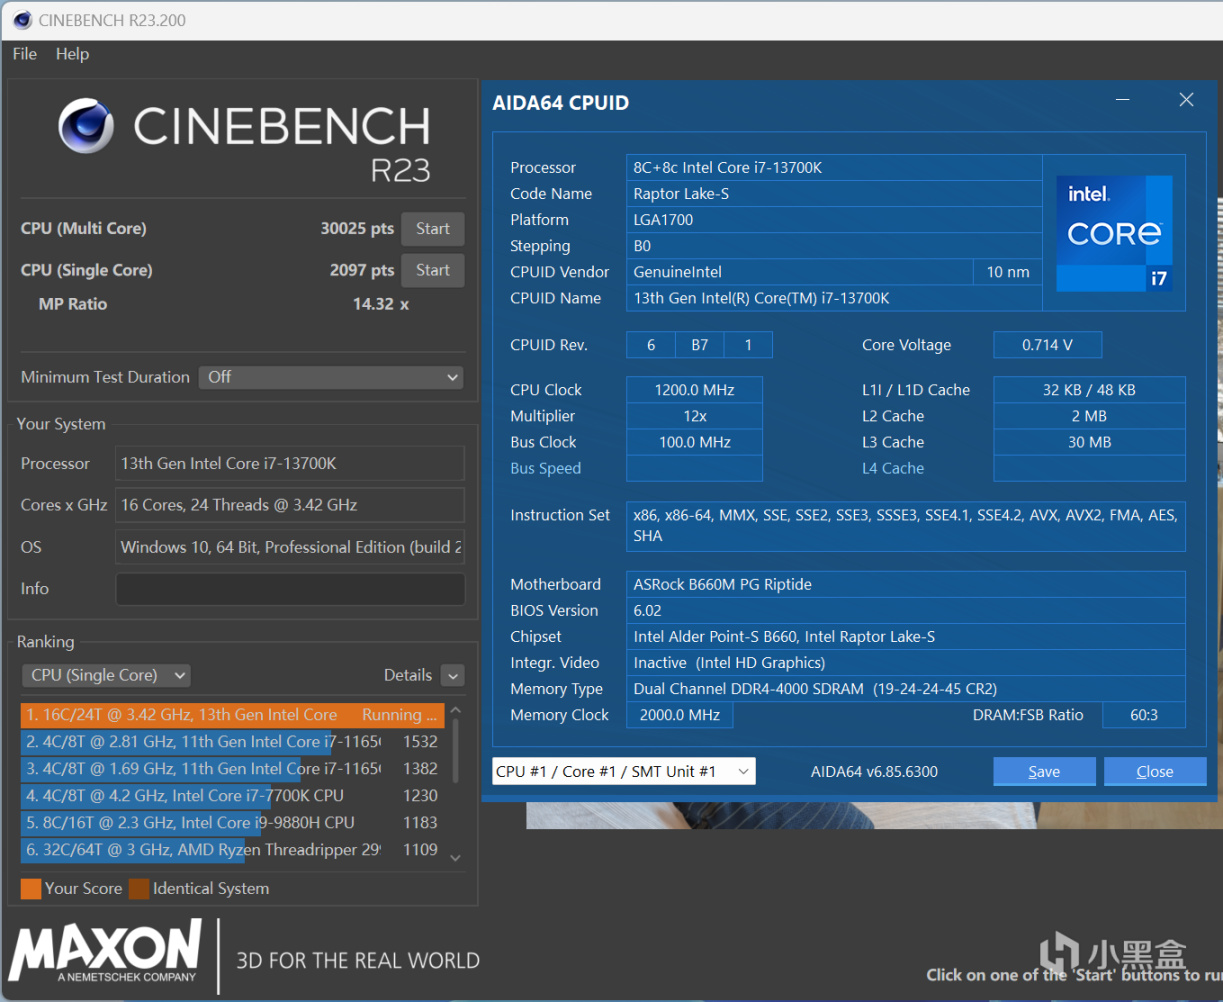Click the ranking list scroll-up arrow
The width and height of the screenshot is (1223, 1002).
tap(456, 711)
